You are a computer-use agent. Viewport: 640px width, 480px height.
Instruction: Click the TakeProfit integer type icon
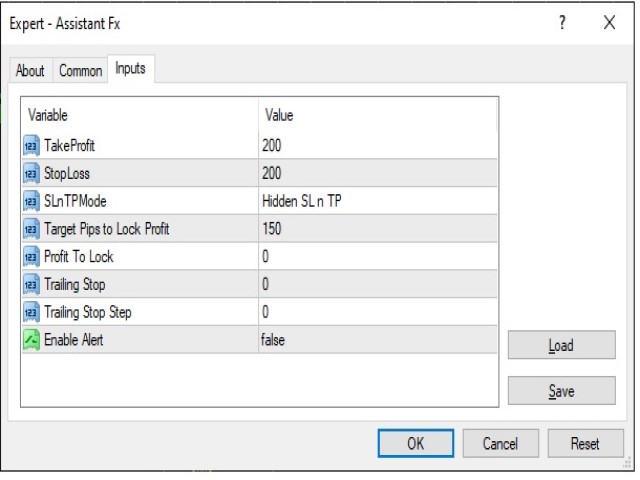coord(31,146)
